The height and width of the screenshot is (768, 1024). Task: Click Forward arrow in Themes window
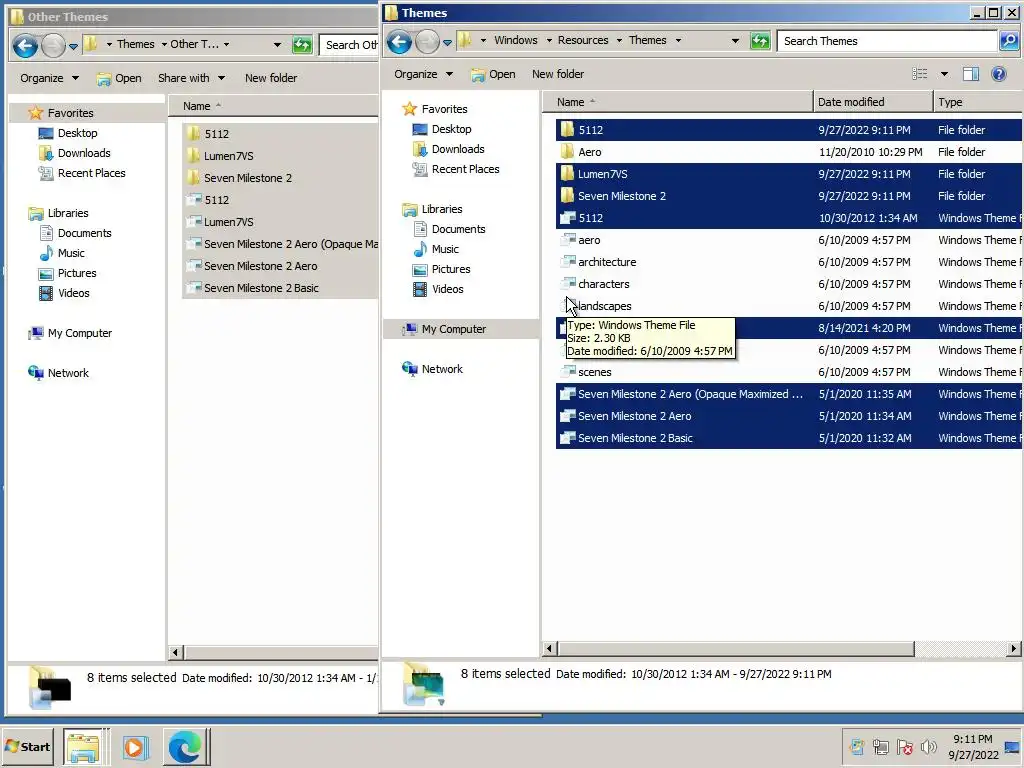(427, 42)
